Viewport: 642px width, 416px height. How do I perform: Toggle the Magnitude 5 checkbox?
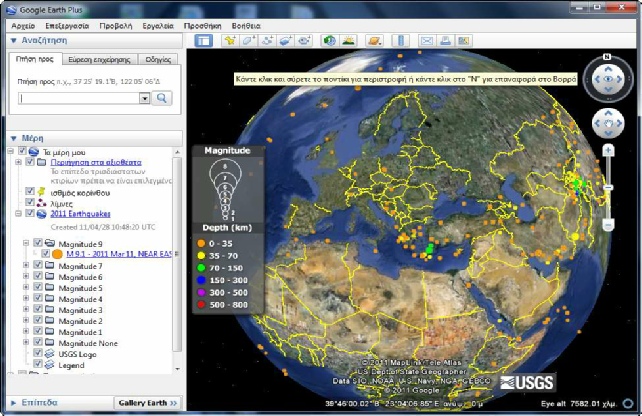[38, 287]
